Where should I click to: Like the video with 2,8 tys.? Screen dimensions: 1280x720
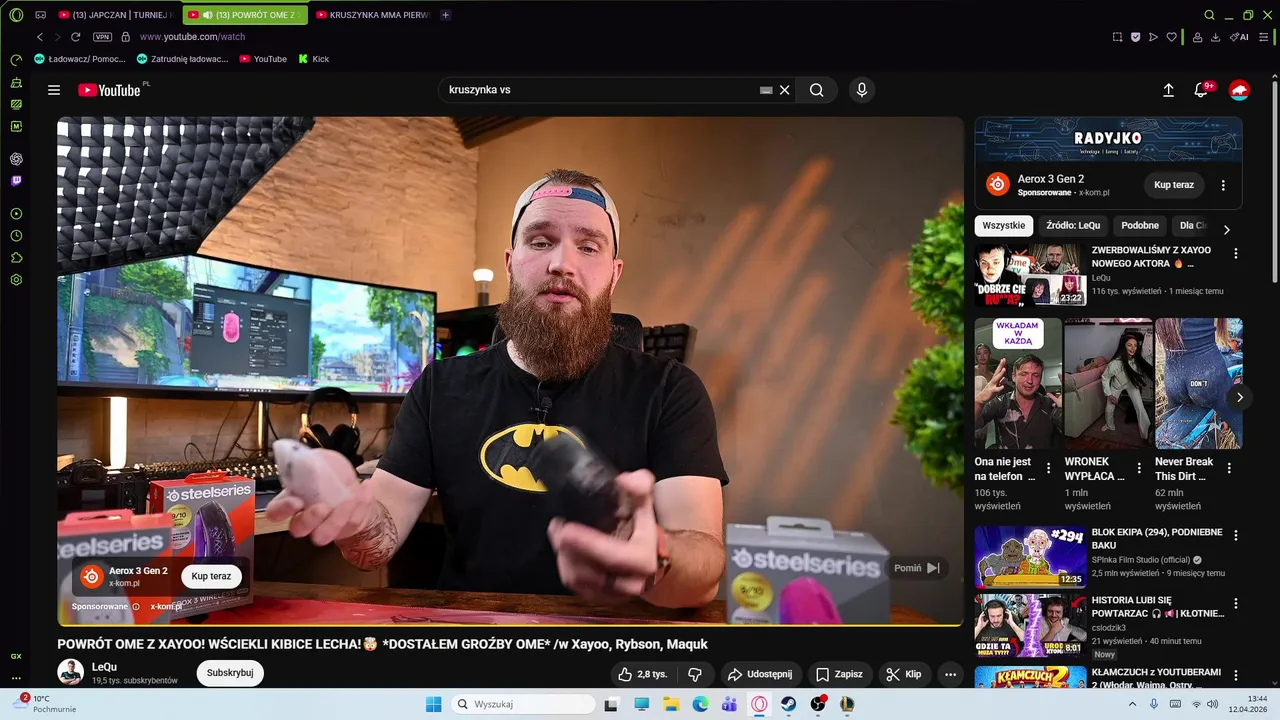[x=643, y=674]
